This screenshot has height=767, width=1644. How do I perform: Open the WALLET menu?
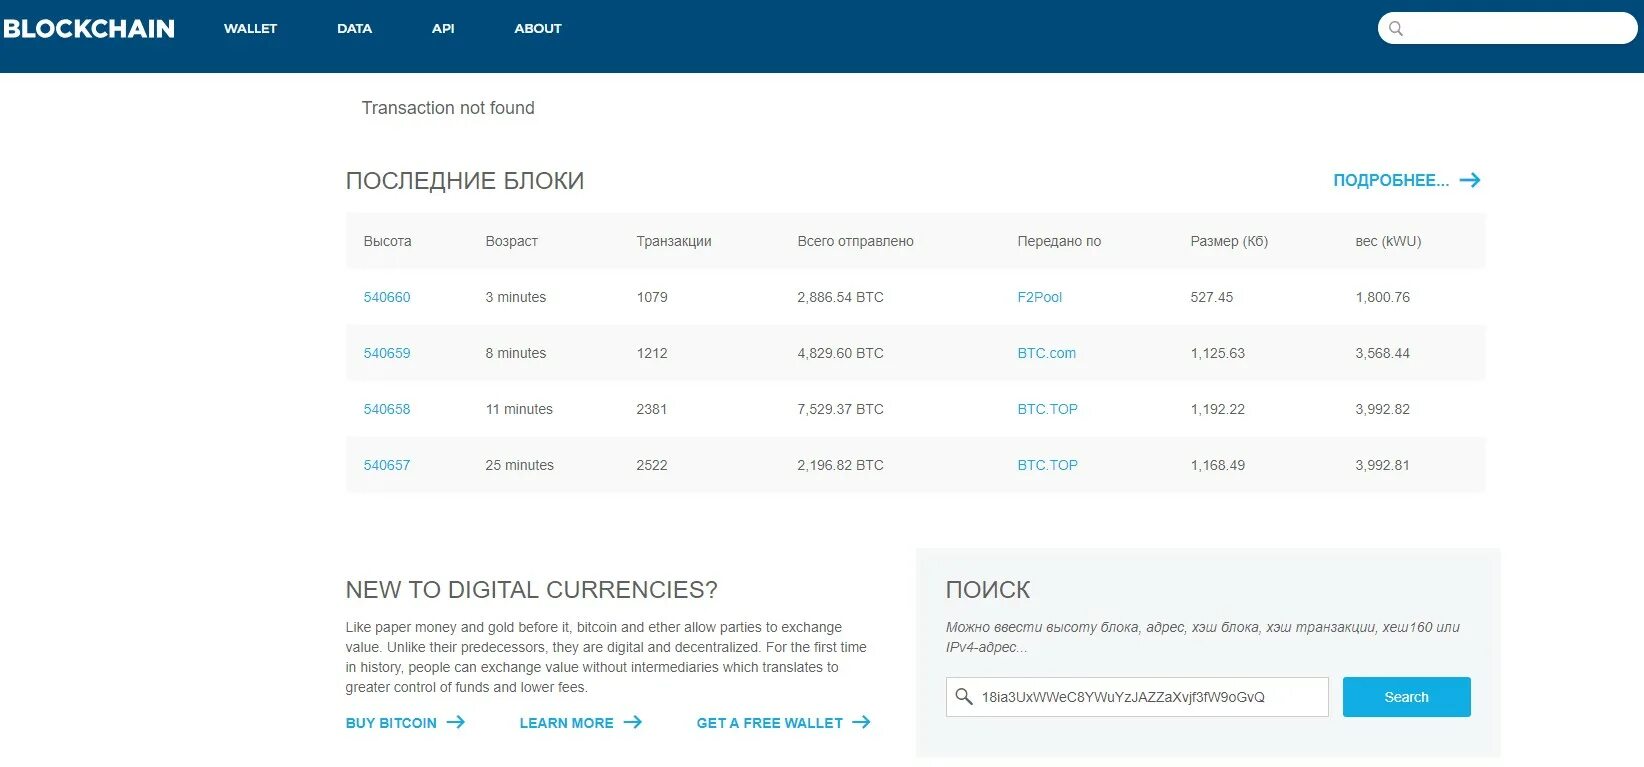pyautogui.click(x=250, y=29)
